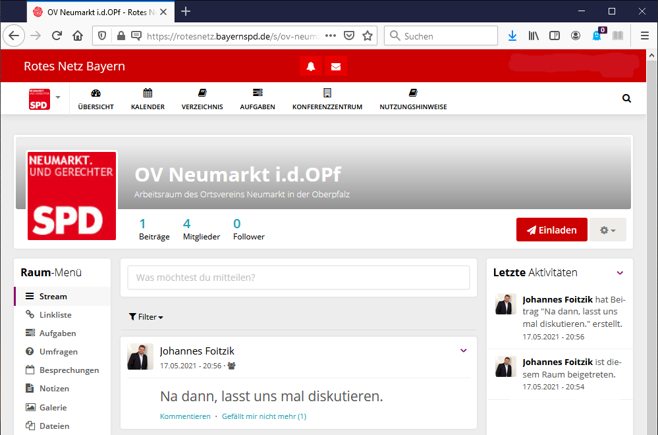Viewport: 658px width, 435px height.
Task: Click the URL address bar
Action: (x=232, y=36)
